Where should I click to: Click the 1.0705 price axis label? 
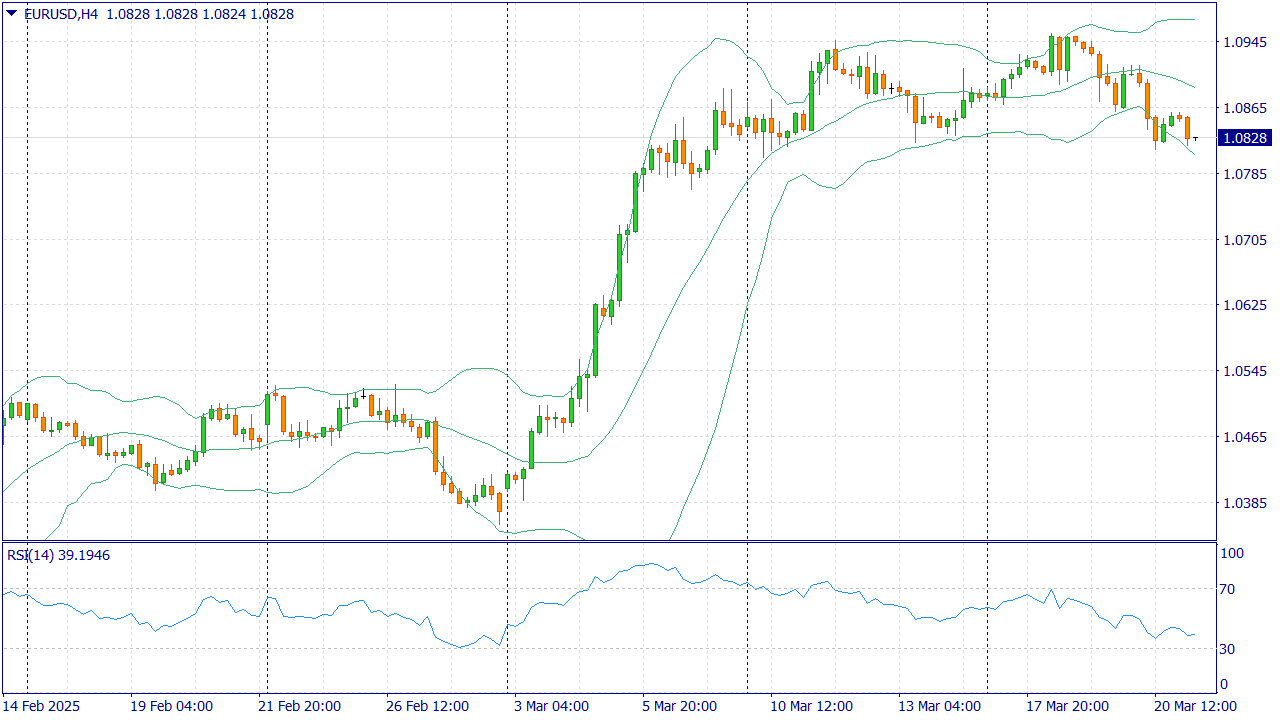(1245, 240)
